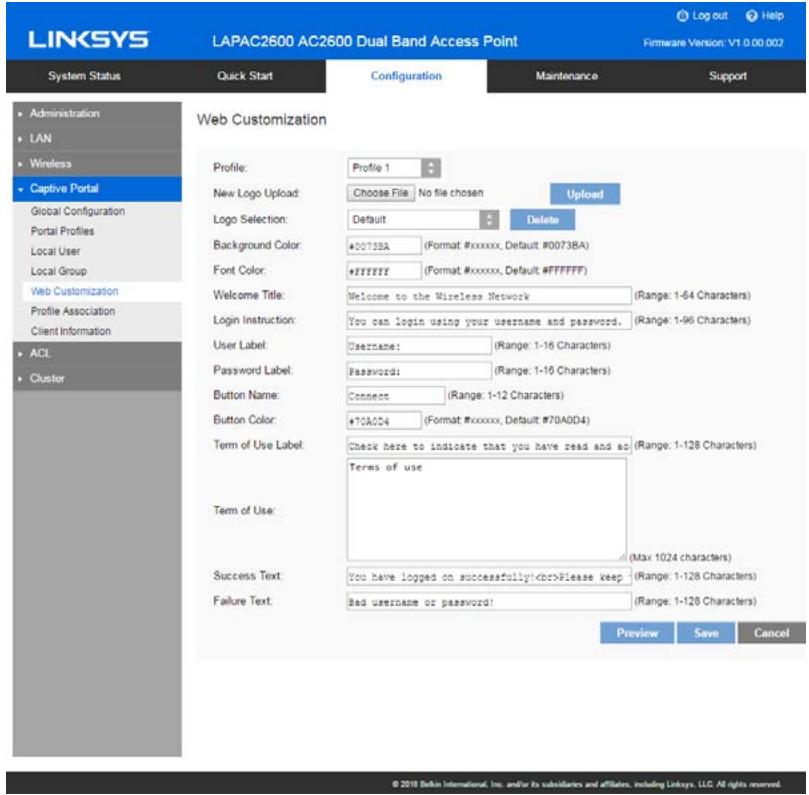Click the Preview button
Screen dimensions: 809x795
pyautogui.click(x=637, y=633)
